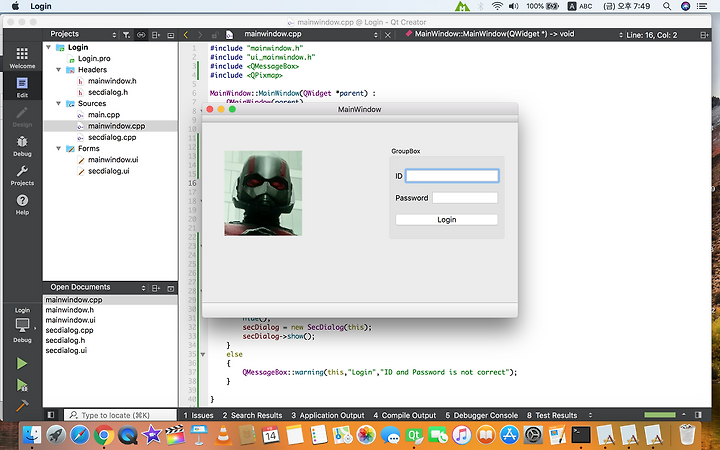This screenshot has width=720, height=450.
Task: Open the Projects mode with wrench icon
Action: [22, 175]
